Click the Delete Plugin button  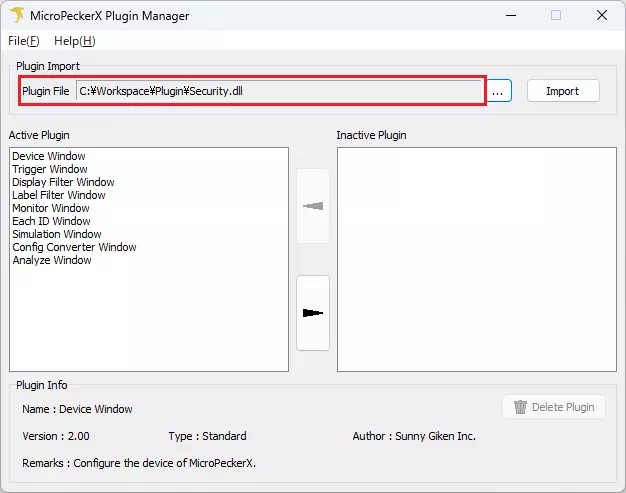click(554, 407)
